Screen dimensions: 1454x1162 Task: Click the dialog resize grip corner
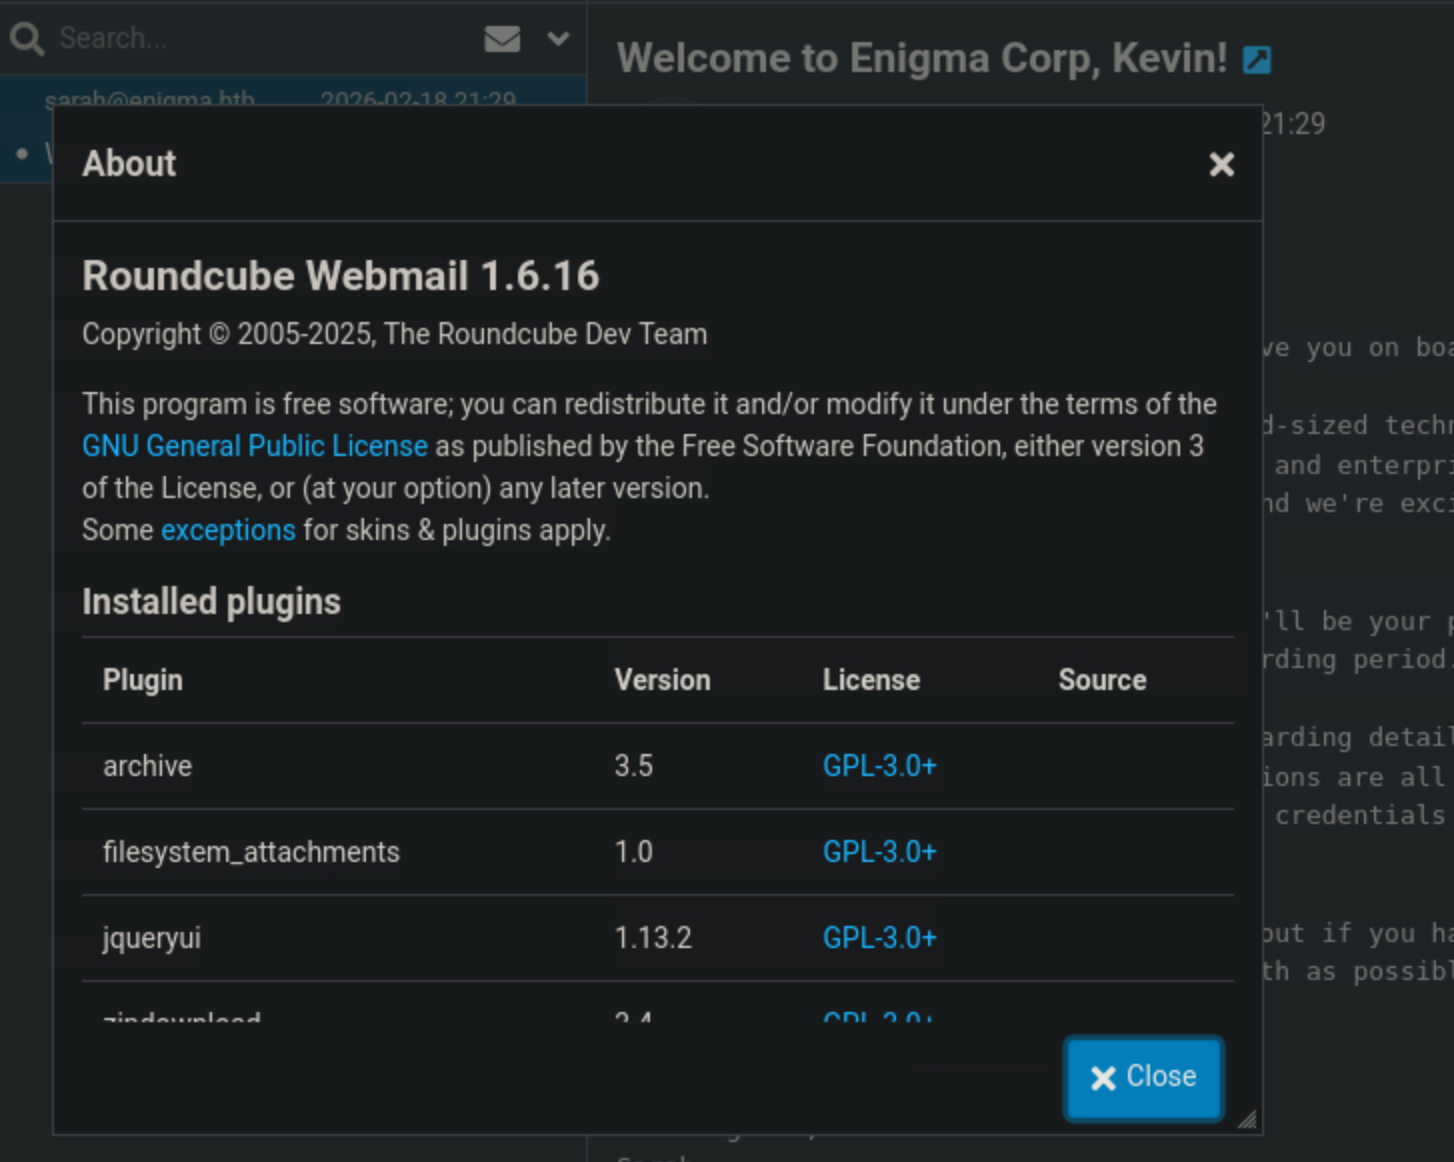1247,1120
